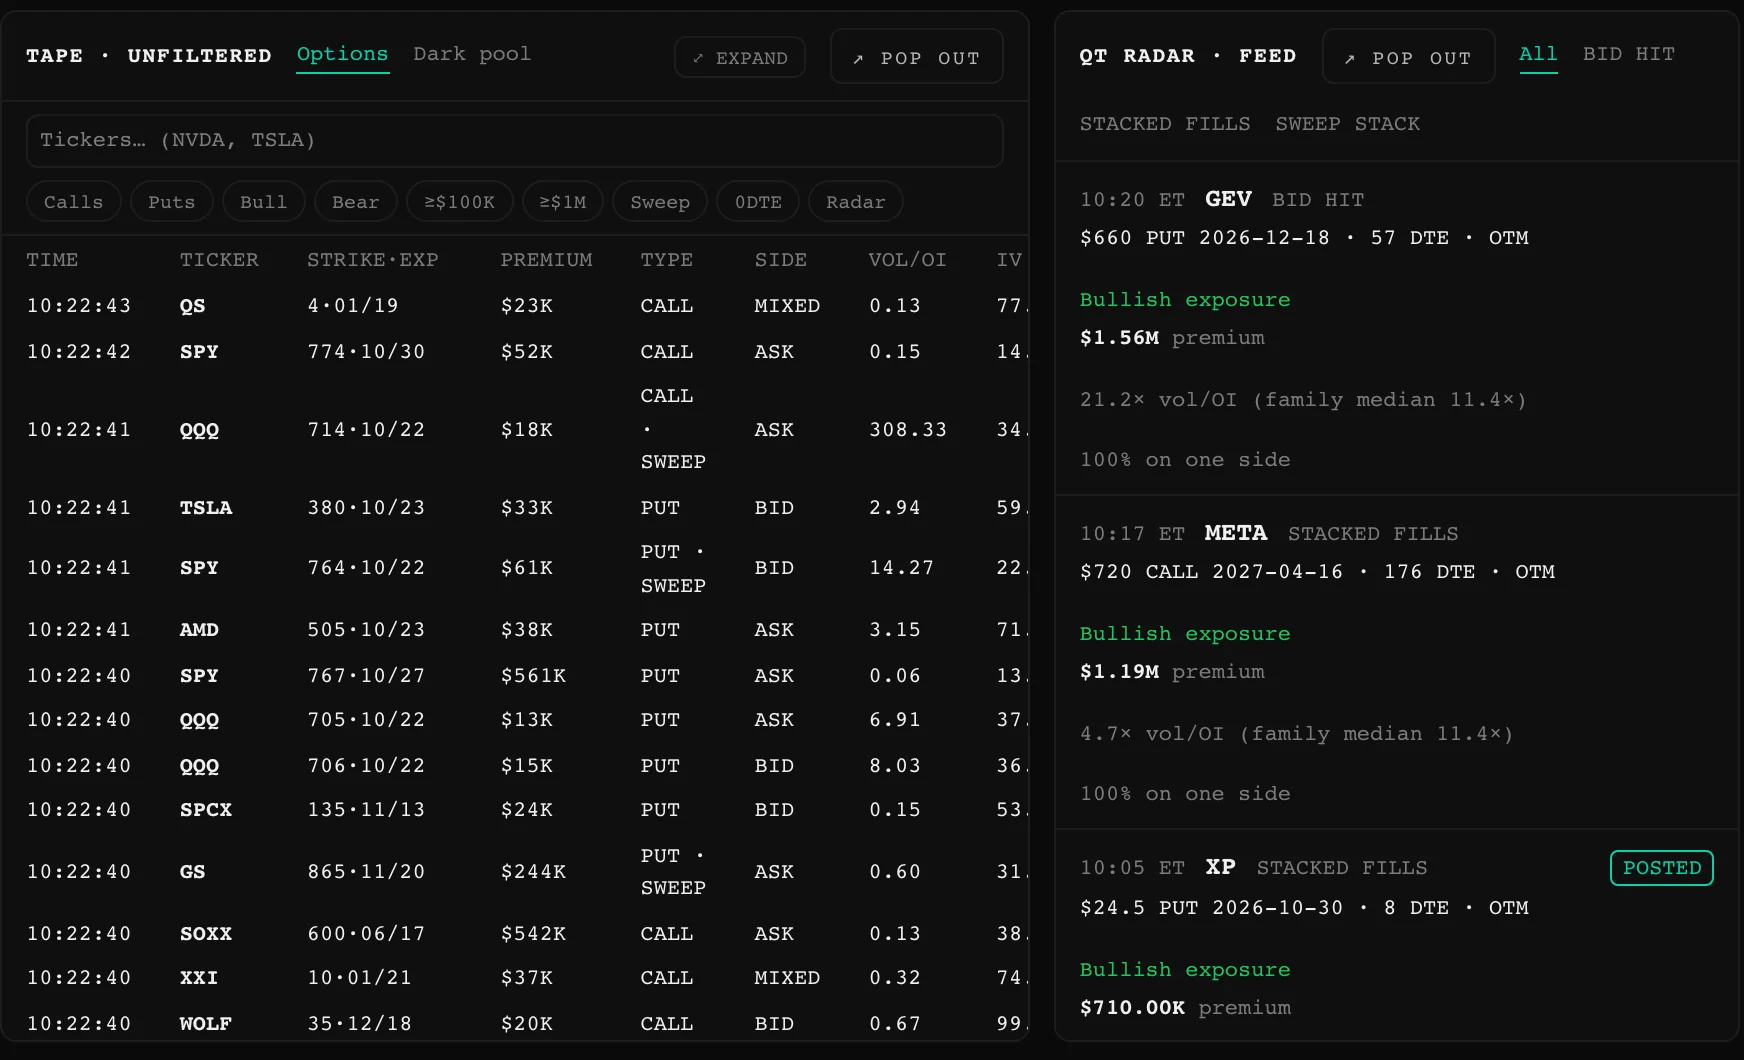Select the $561K premium cell
This screenshot has height=1060, width=1744.
coord(533,676)
